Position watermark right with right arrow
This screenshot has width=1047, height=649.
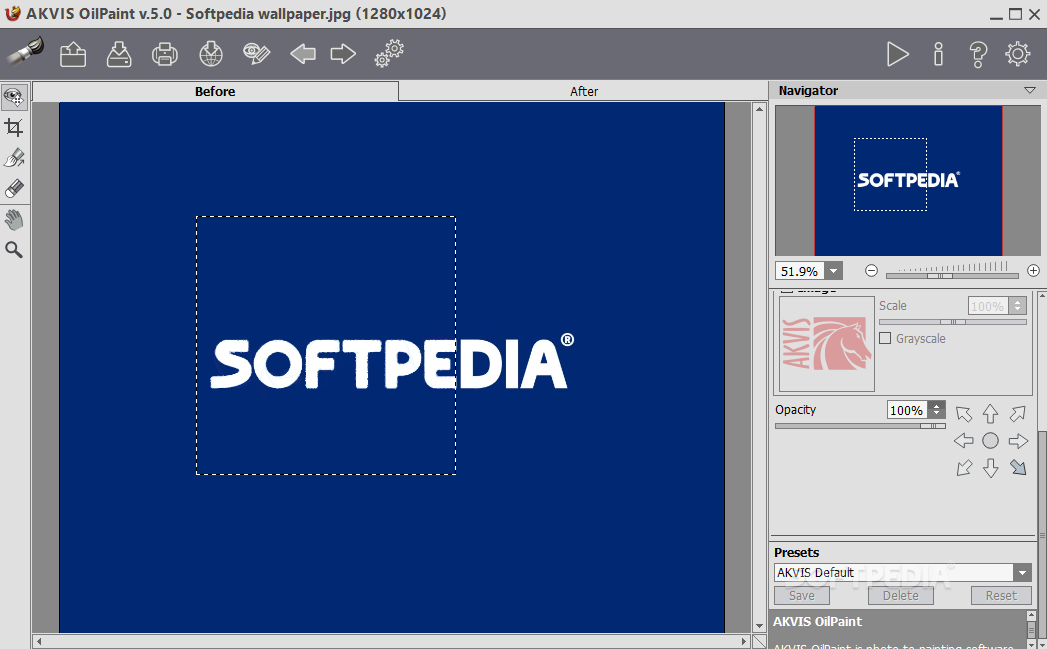(x=1018, y=441)
